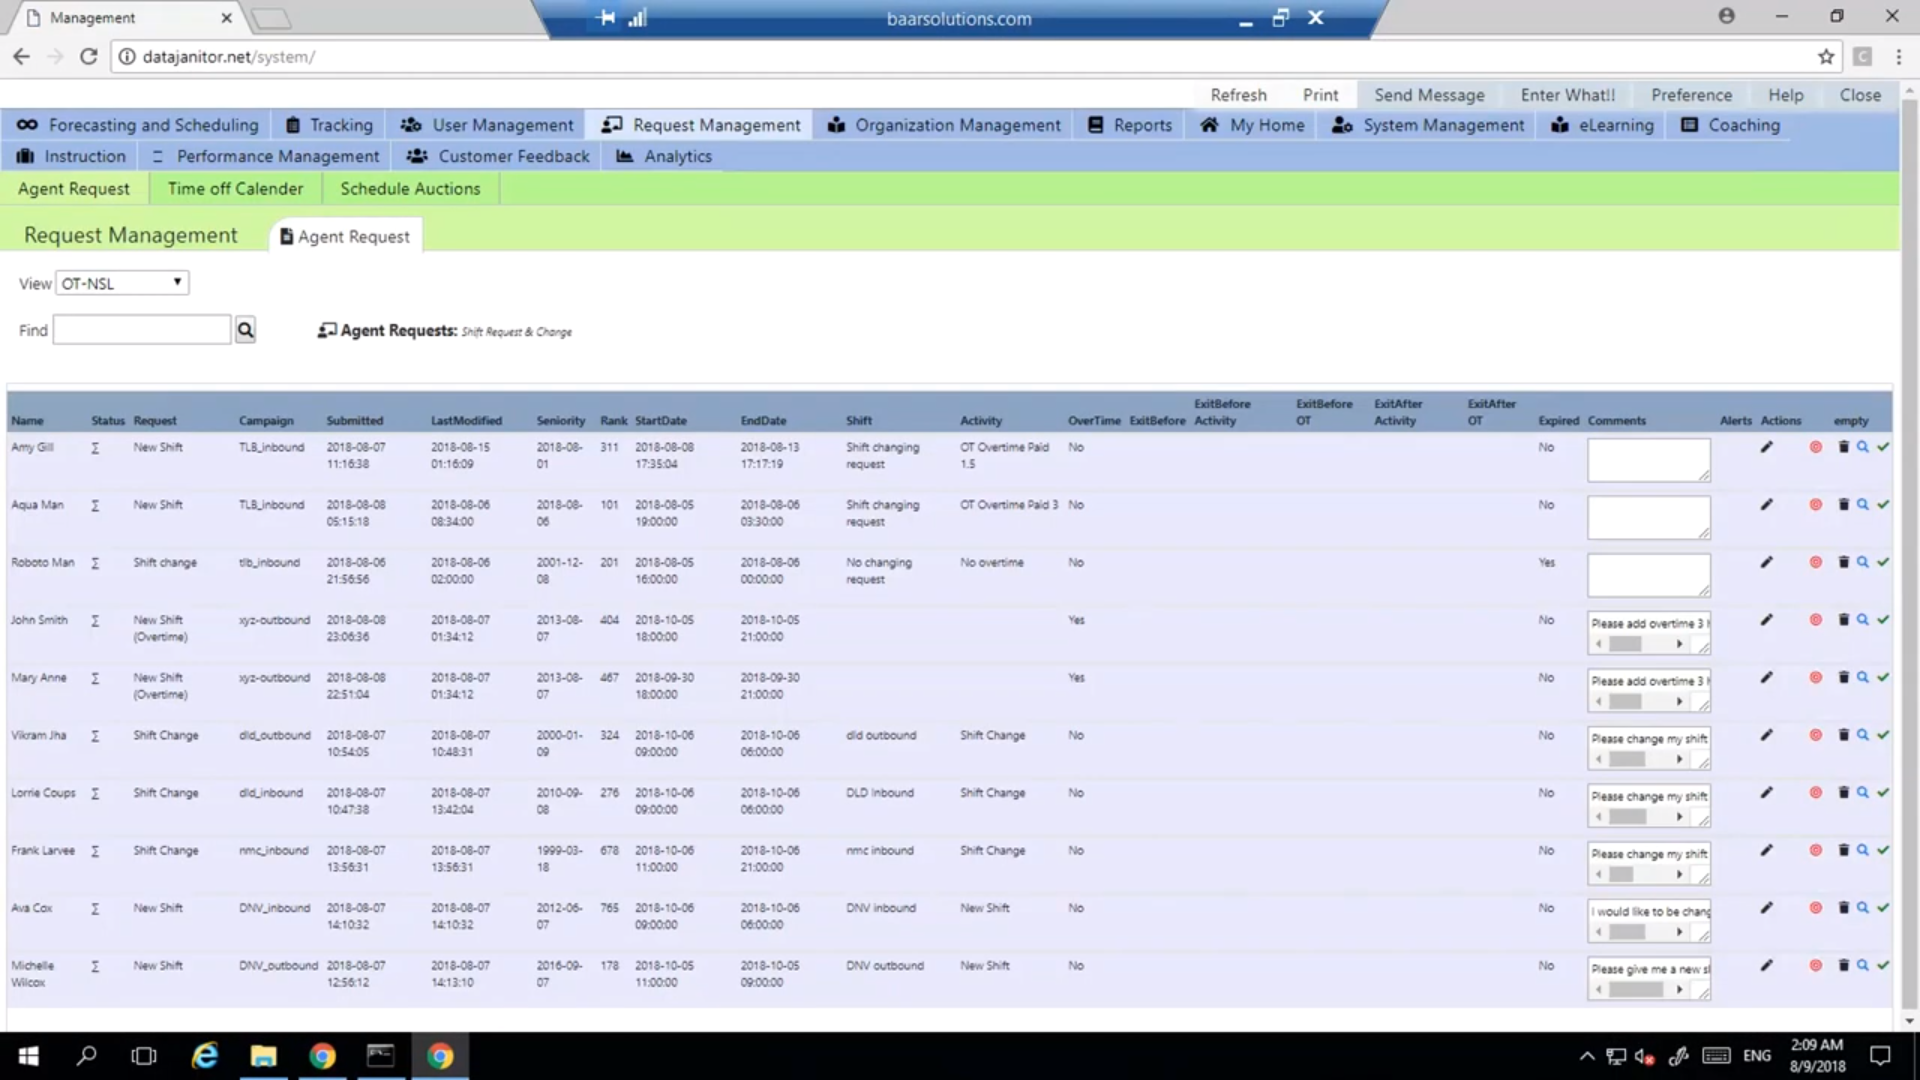Click the Find text input field
The image size is (1920, 1080).
coord(142,330)
